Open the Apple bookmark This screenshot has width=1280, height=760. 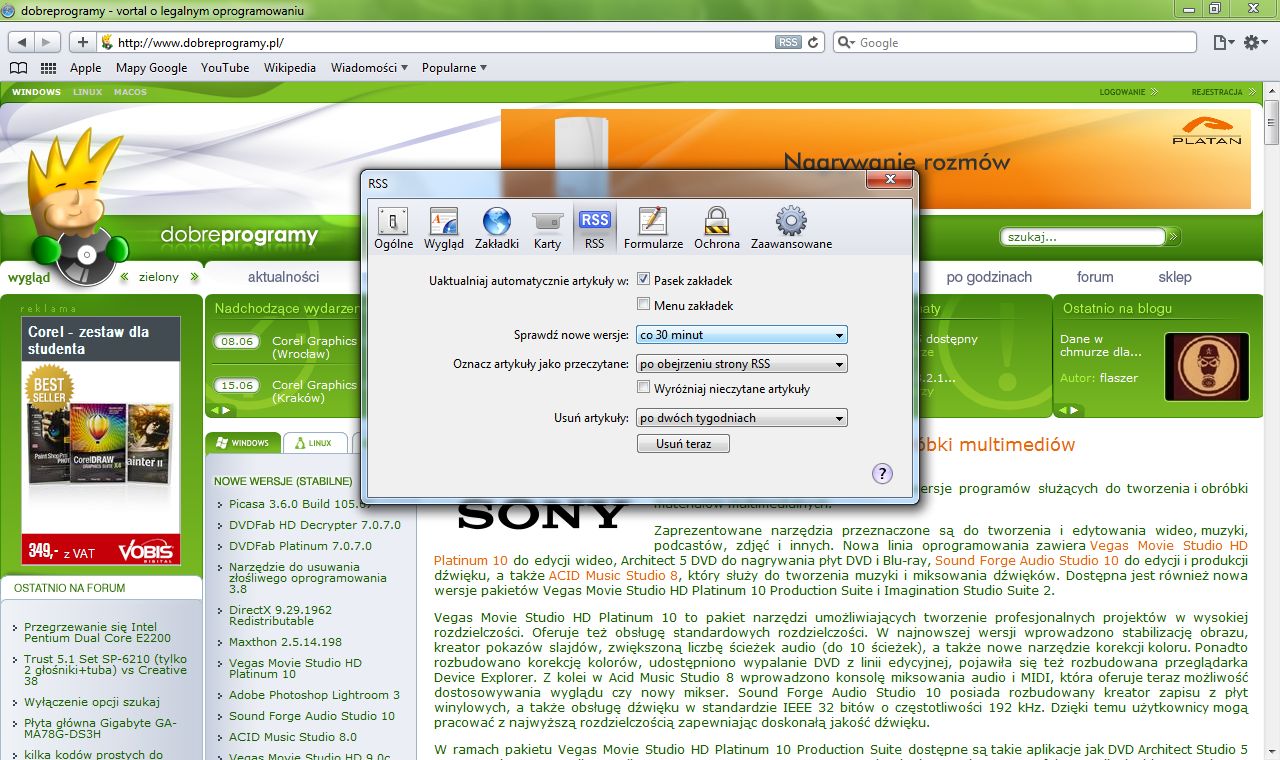click(x=85, y=68)
